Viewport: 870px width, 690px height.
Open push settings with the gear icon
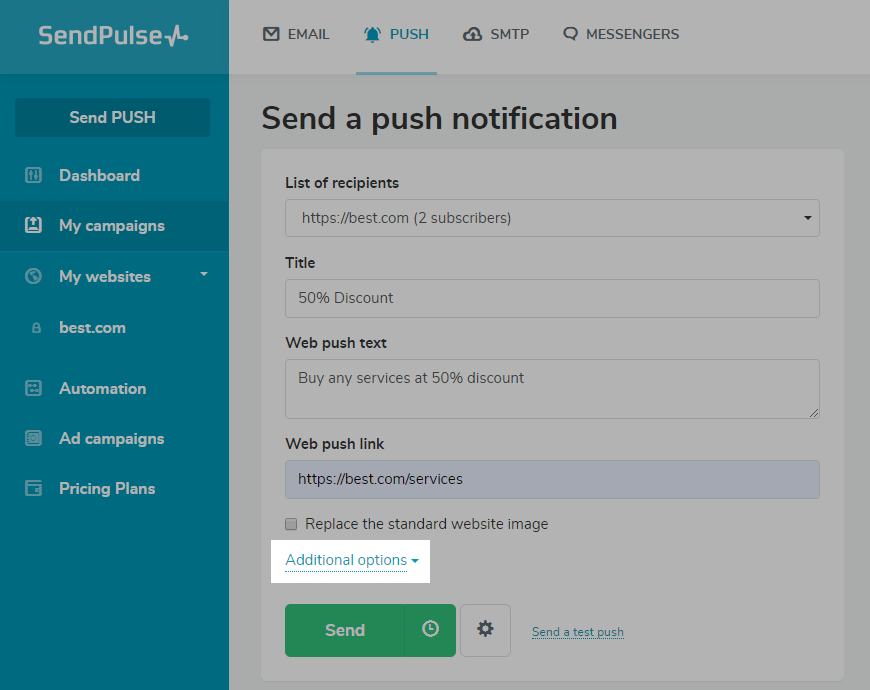tap(485, 630)
